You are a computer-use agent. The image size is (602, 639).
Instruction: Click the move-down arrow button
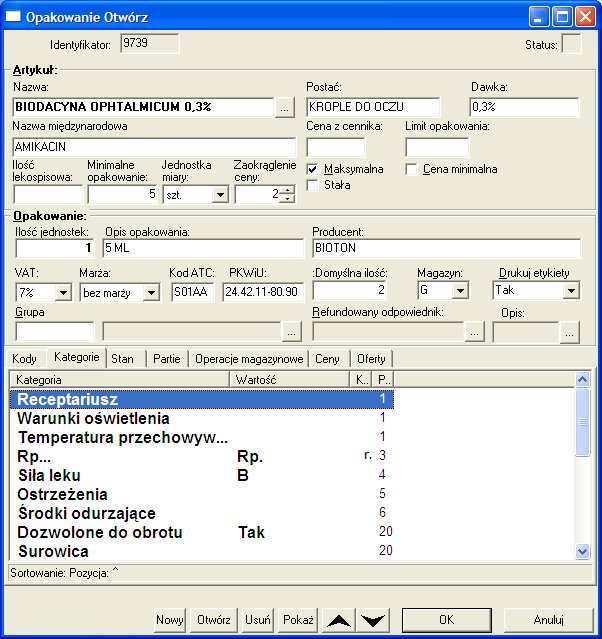[373, 620]
